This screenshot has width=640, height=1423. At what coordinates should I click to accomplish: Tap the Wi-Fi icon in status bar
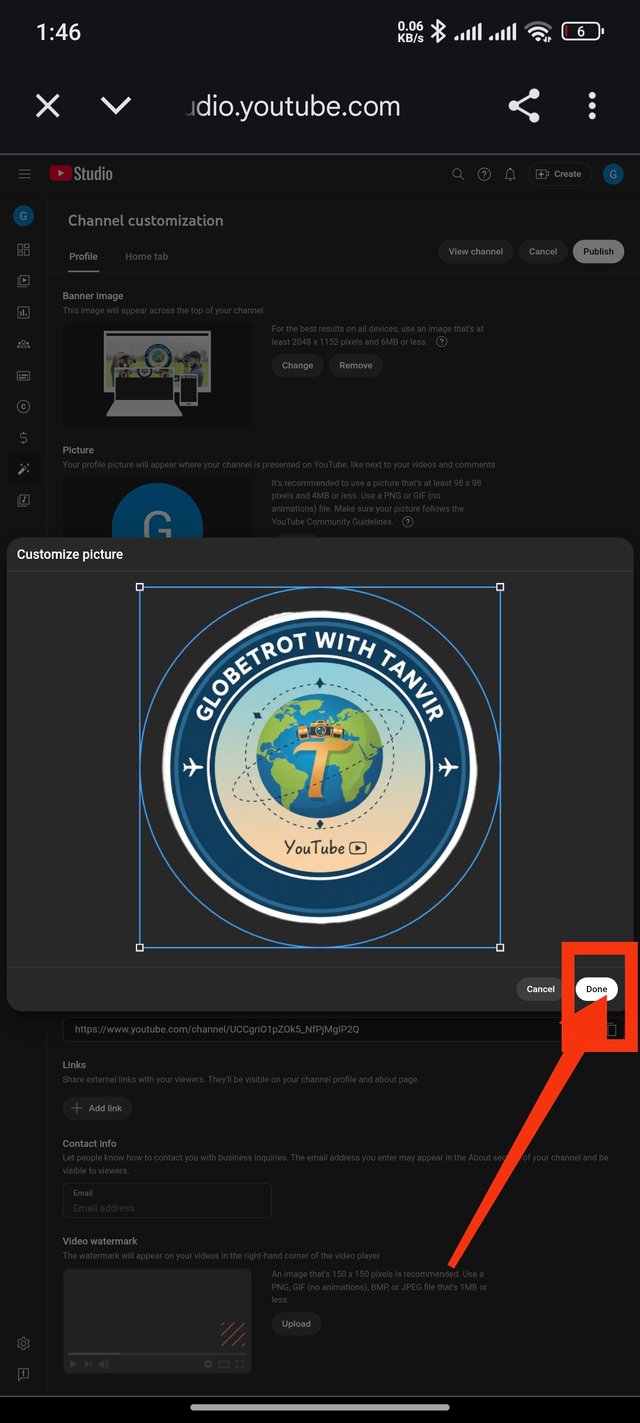(x=539, y=32)
